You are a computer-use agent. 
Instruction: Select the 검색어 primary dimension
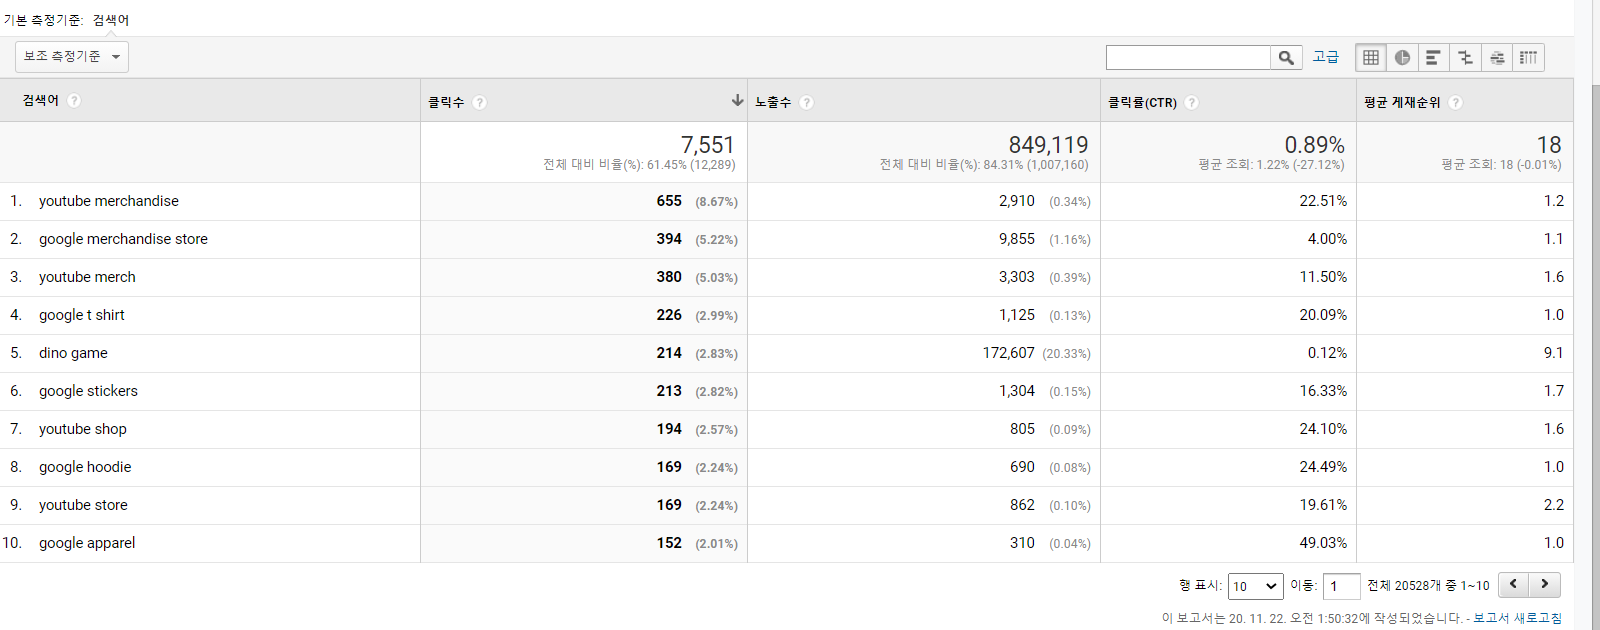pos(111,20)
